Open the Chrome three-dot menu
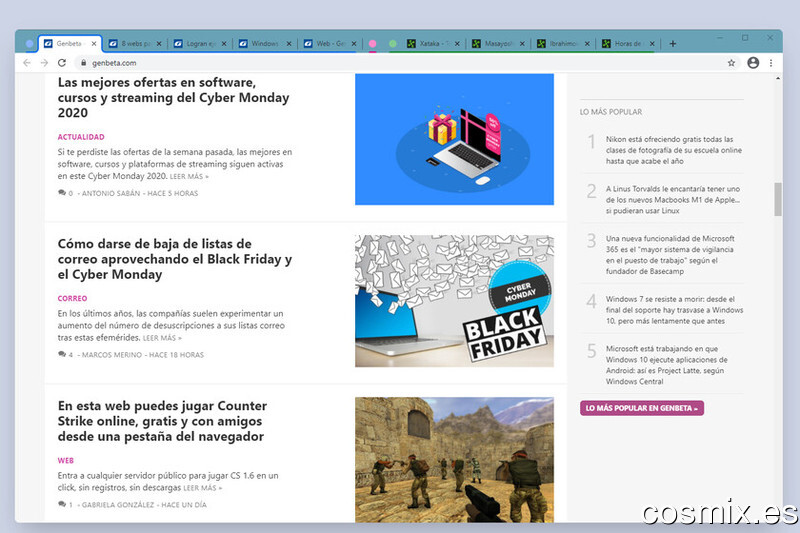This screenshot has width=800, height=533. pyautogui.click(x=771, y=63)
